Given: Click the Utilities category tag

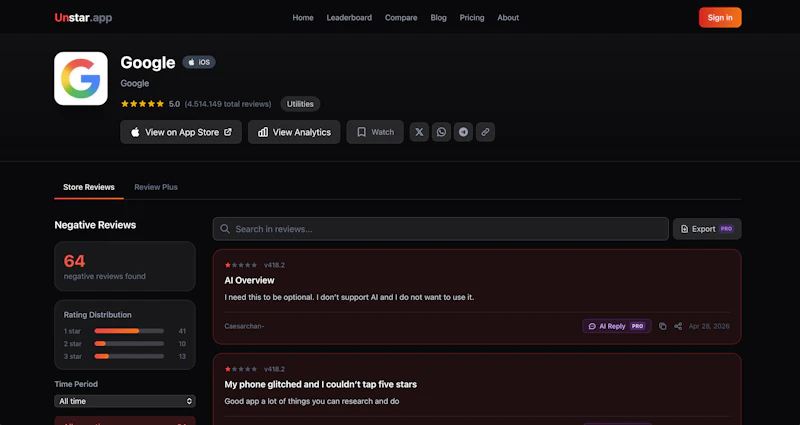Looking at the screenshot, I should (x=300, y=104).
